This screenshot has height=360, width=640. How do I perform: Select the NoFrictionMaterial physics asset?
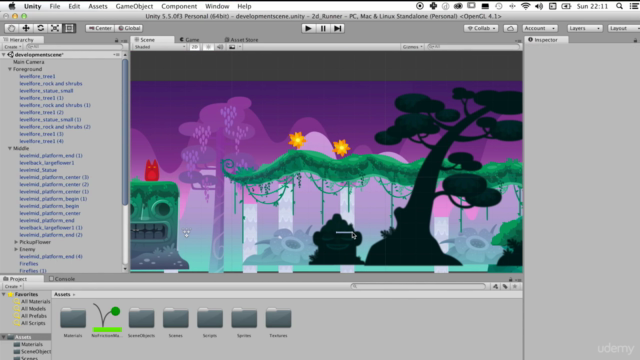point(107,318)
